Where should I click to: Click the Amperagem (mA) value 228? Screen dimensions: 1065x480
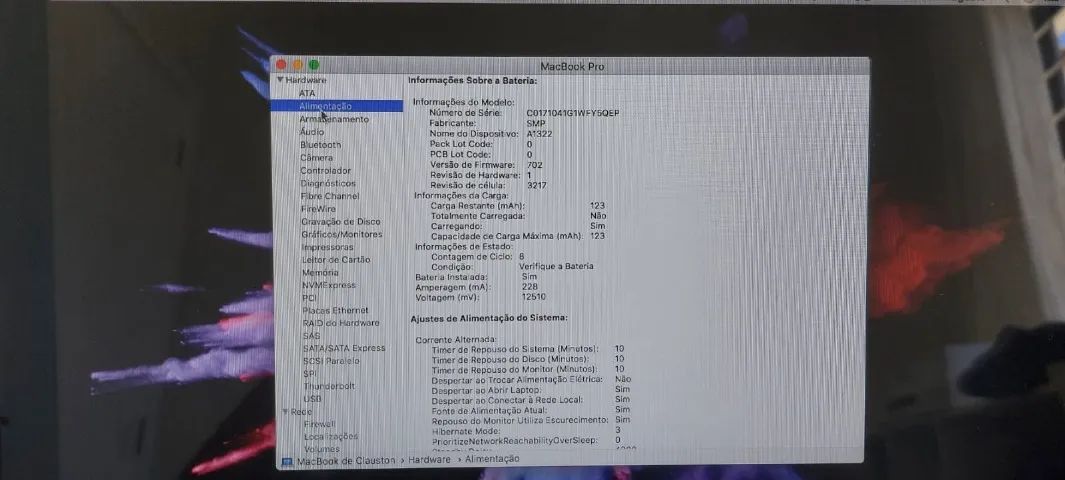530,287
